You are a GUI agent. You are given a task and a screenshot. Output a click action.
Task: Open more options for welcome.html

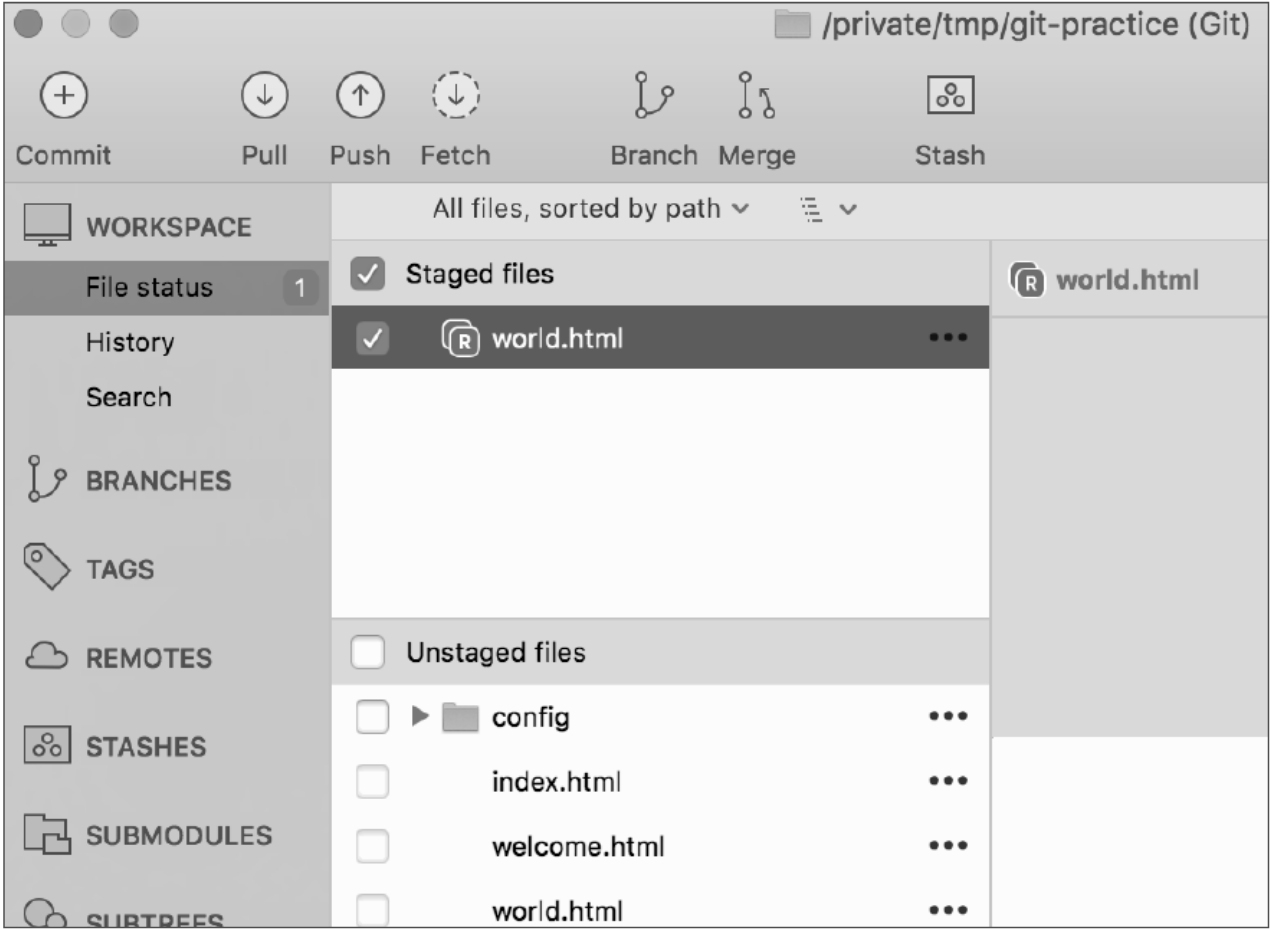pyautogui.click(x=947, y=848)
